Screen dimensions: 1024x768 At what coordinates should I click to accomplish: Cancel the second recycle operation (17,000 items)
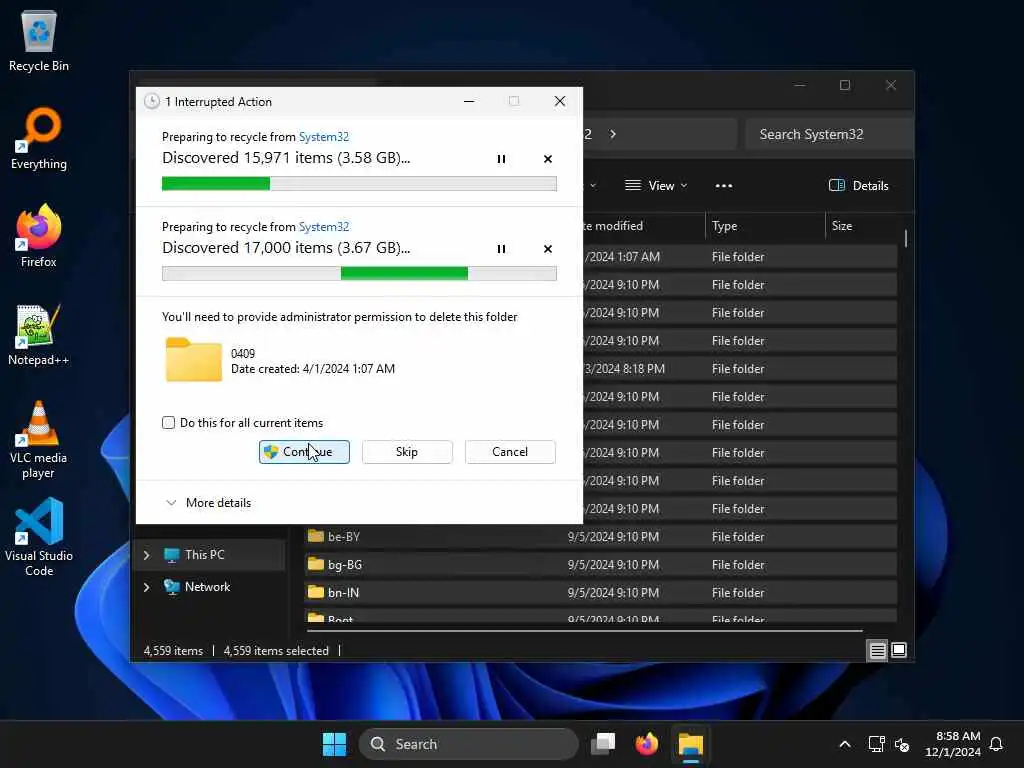pyautogui.click(x=548, y=249)
